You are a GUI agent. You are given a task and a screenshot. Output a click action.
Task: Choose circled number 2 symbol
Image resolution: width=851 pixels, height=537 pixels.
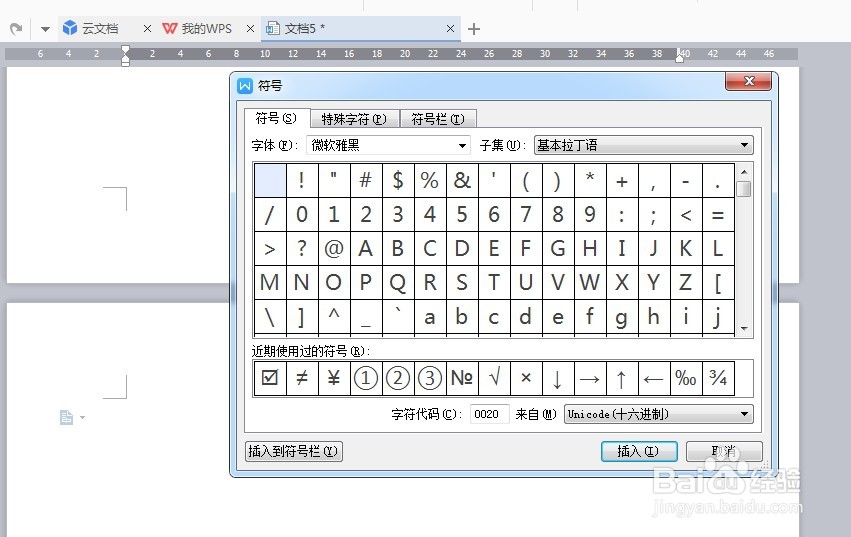(x=398, y=378)
